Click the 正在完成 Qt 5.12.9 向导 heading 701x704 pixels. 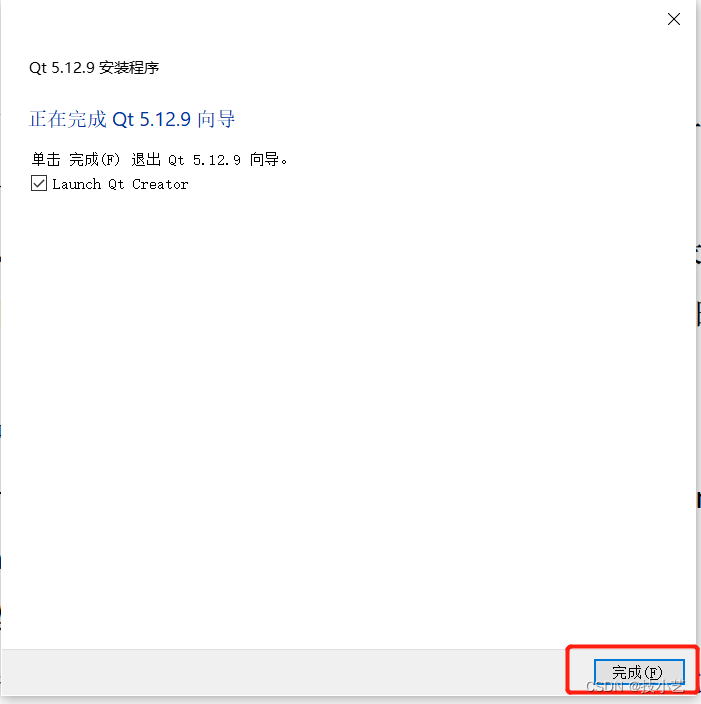pos(132,119)
